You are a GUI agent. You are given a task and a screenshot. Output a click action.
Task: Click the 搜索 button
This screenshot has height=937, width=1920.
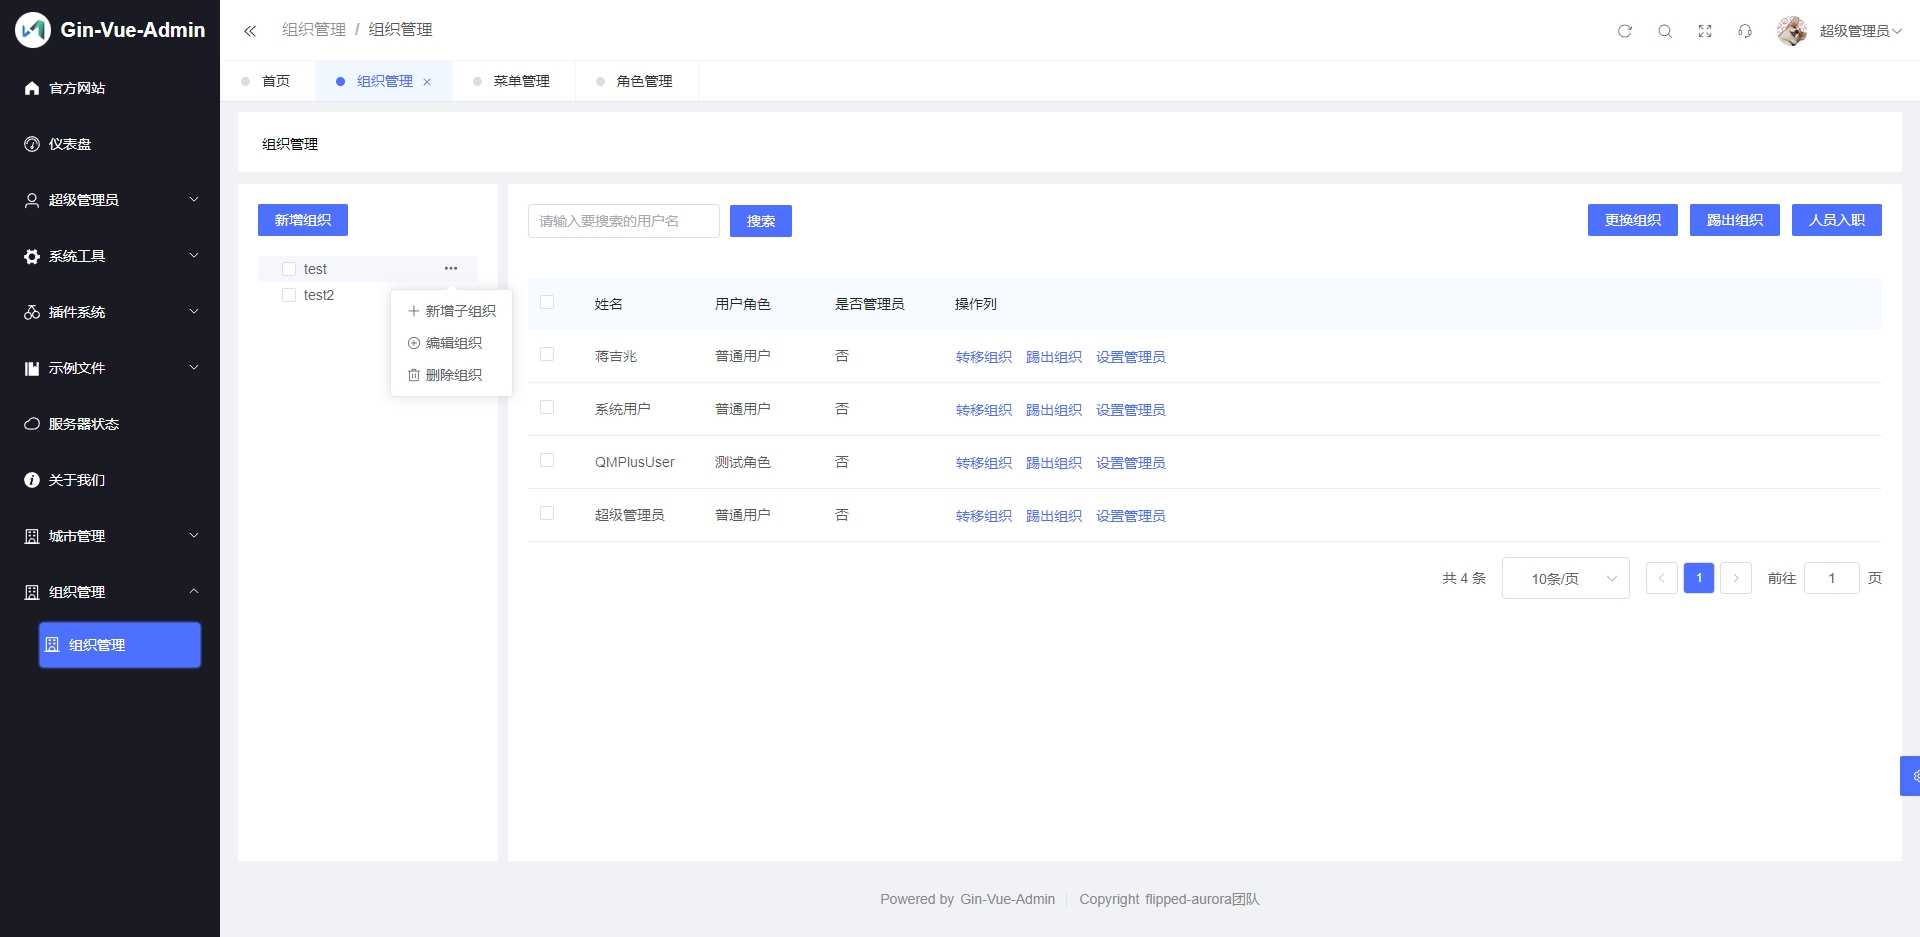pyautogui.click(x=761, y=221)
